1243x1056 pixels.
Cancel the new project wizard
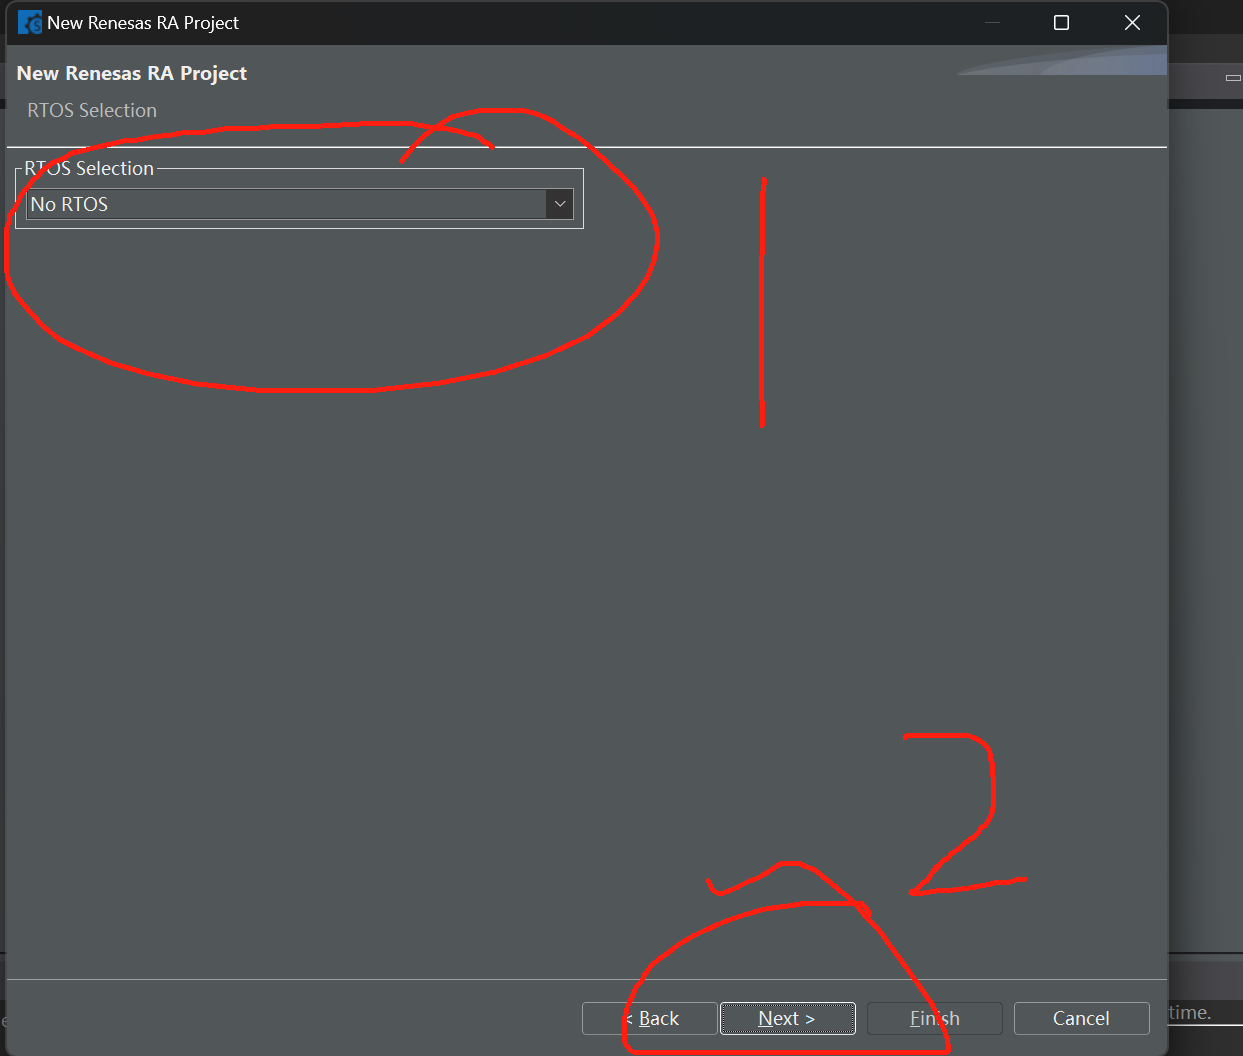(1082, 1018)
